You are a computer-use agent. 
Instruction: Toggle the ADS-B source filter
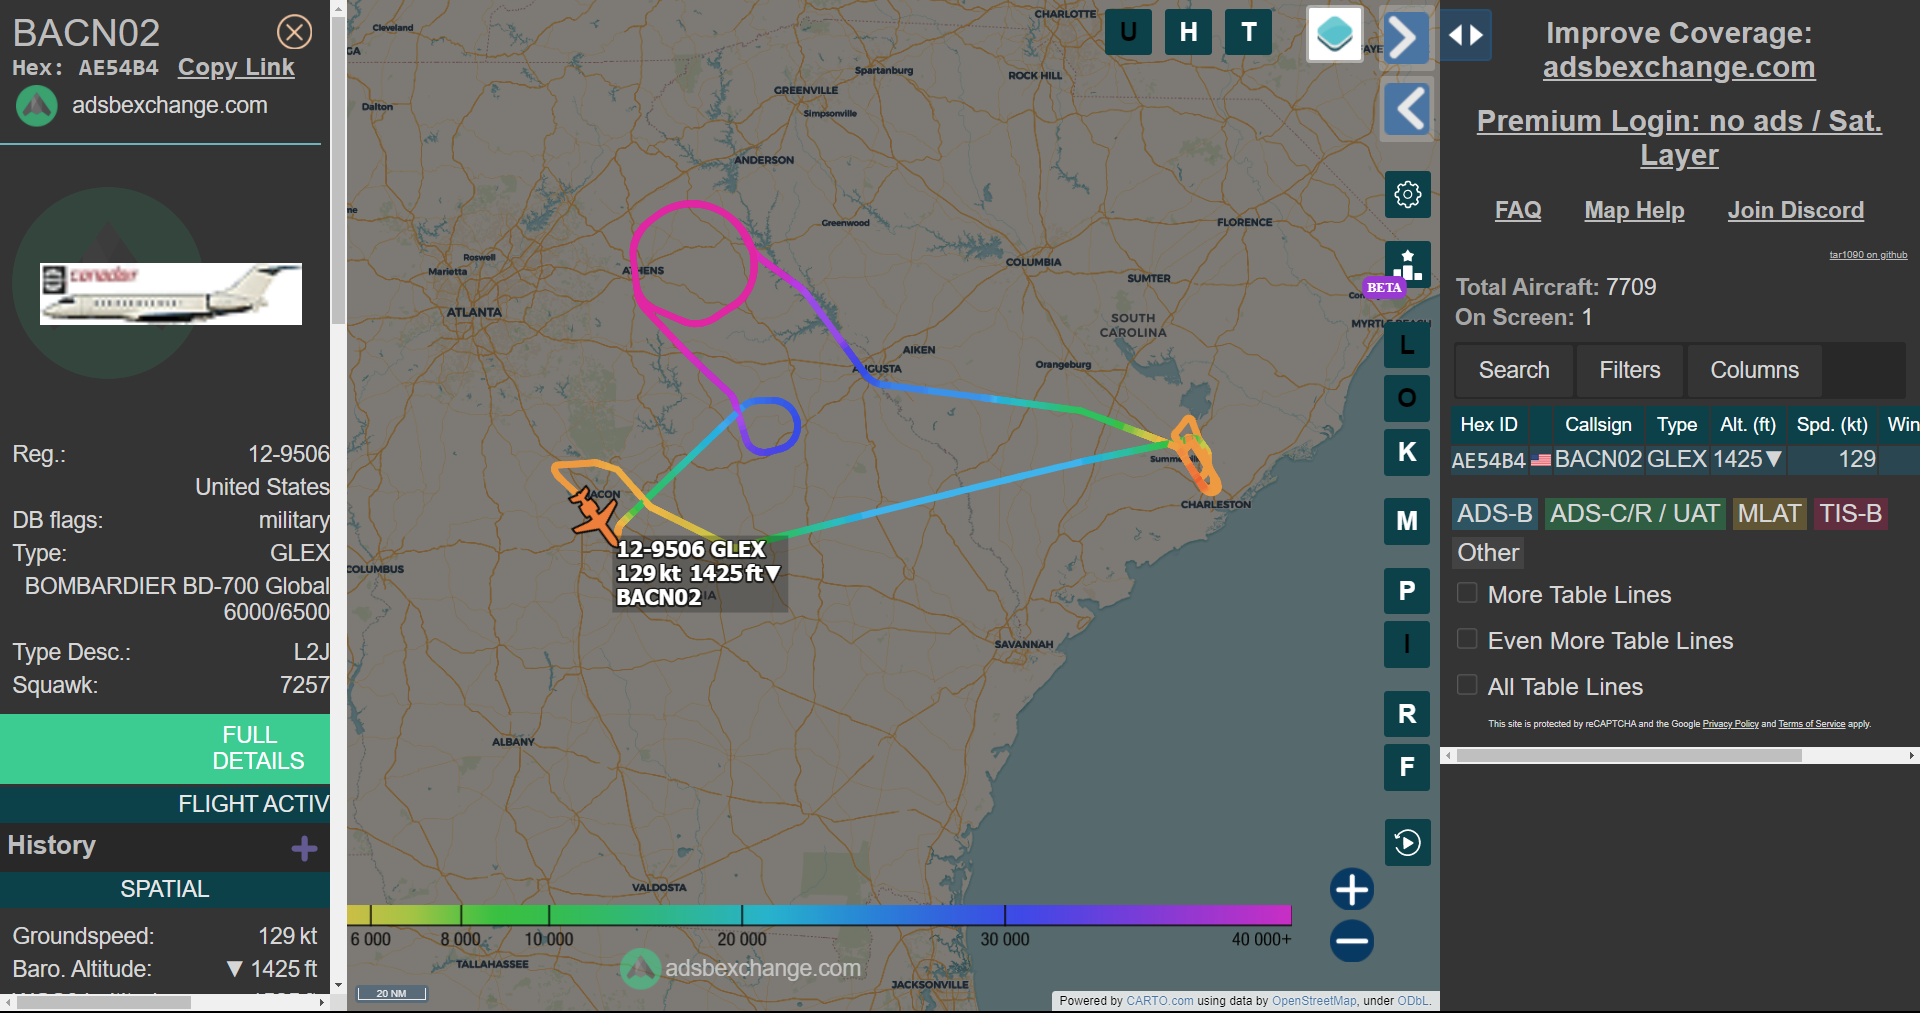(x=1495, y=514)
